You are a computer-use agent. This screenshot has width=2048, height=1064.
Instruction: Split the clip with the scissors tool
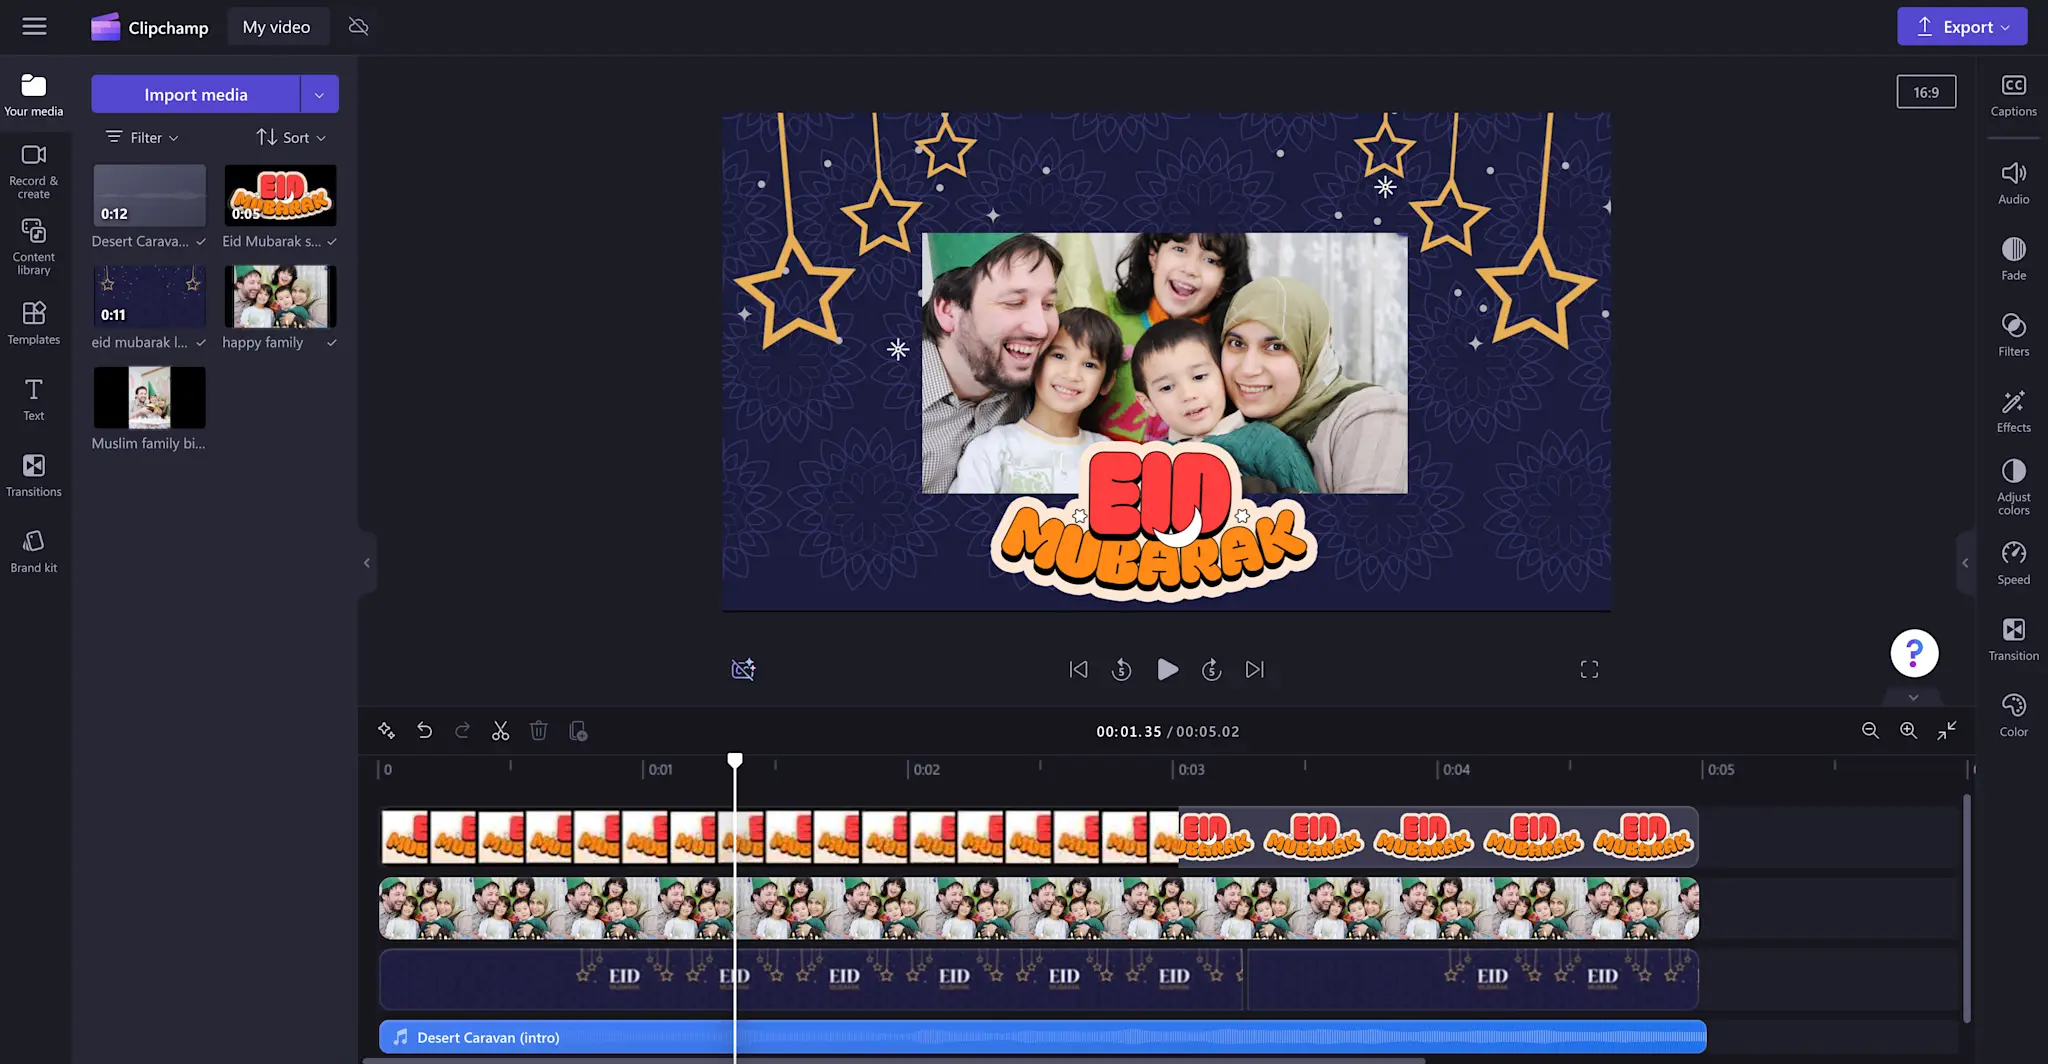(x=500, y=730)
